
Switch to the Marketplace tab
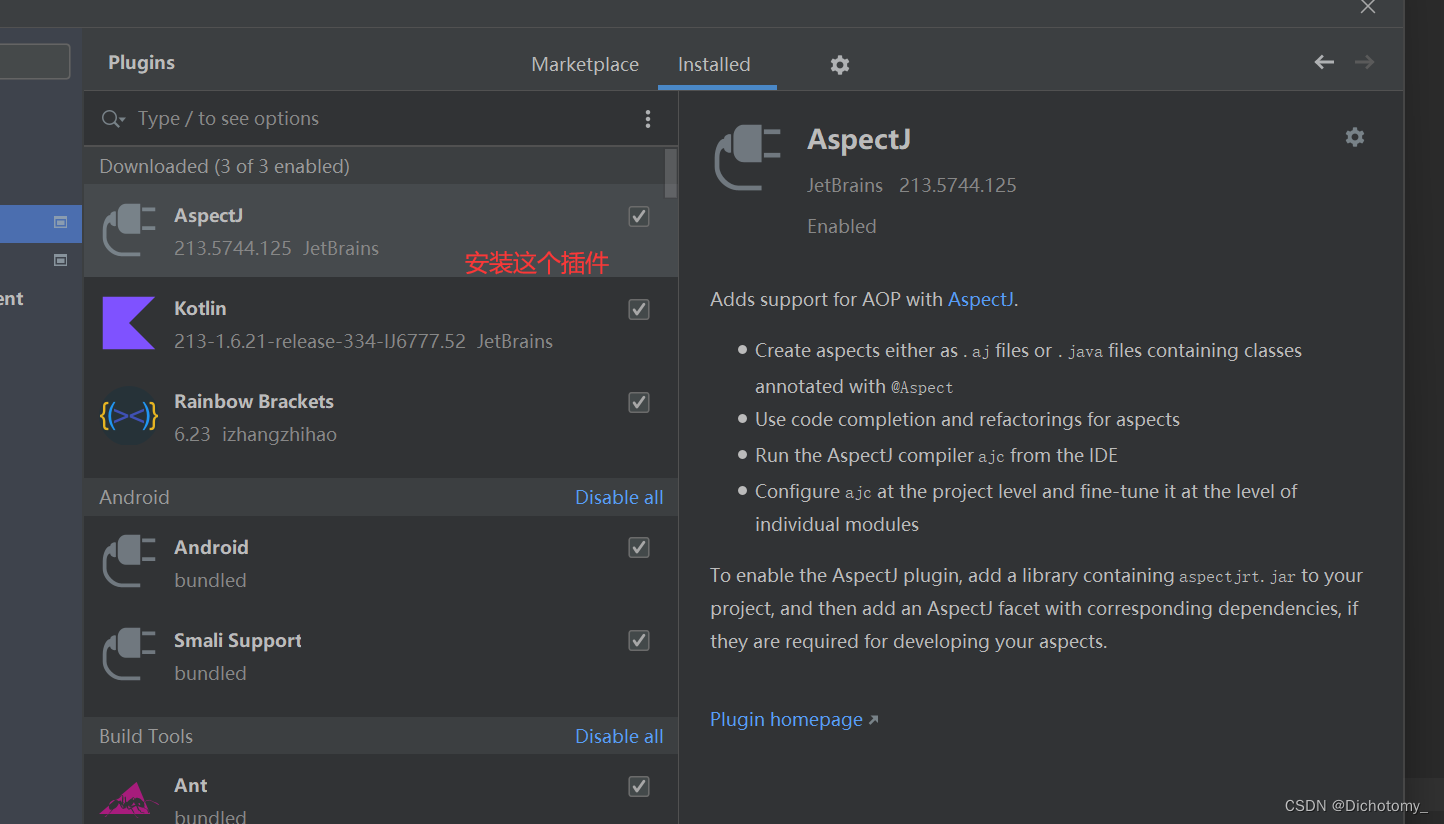click(x=585, y=64)
